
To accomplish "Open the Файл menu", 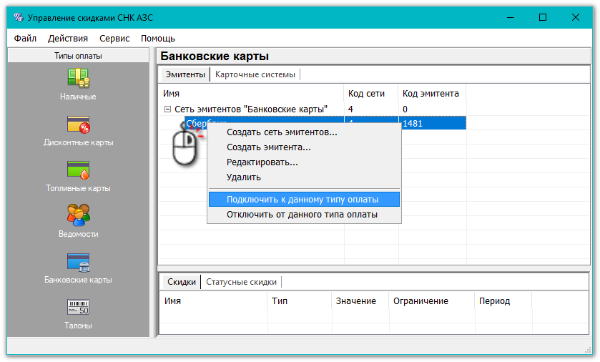I will [25, 38].
